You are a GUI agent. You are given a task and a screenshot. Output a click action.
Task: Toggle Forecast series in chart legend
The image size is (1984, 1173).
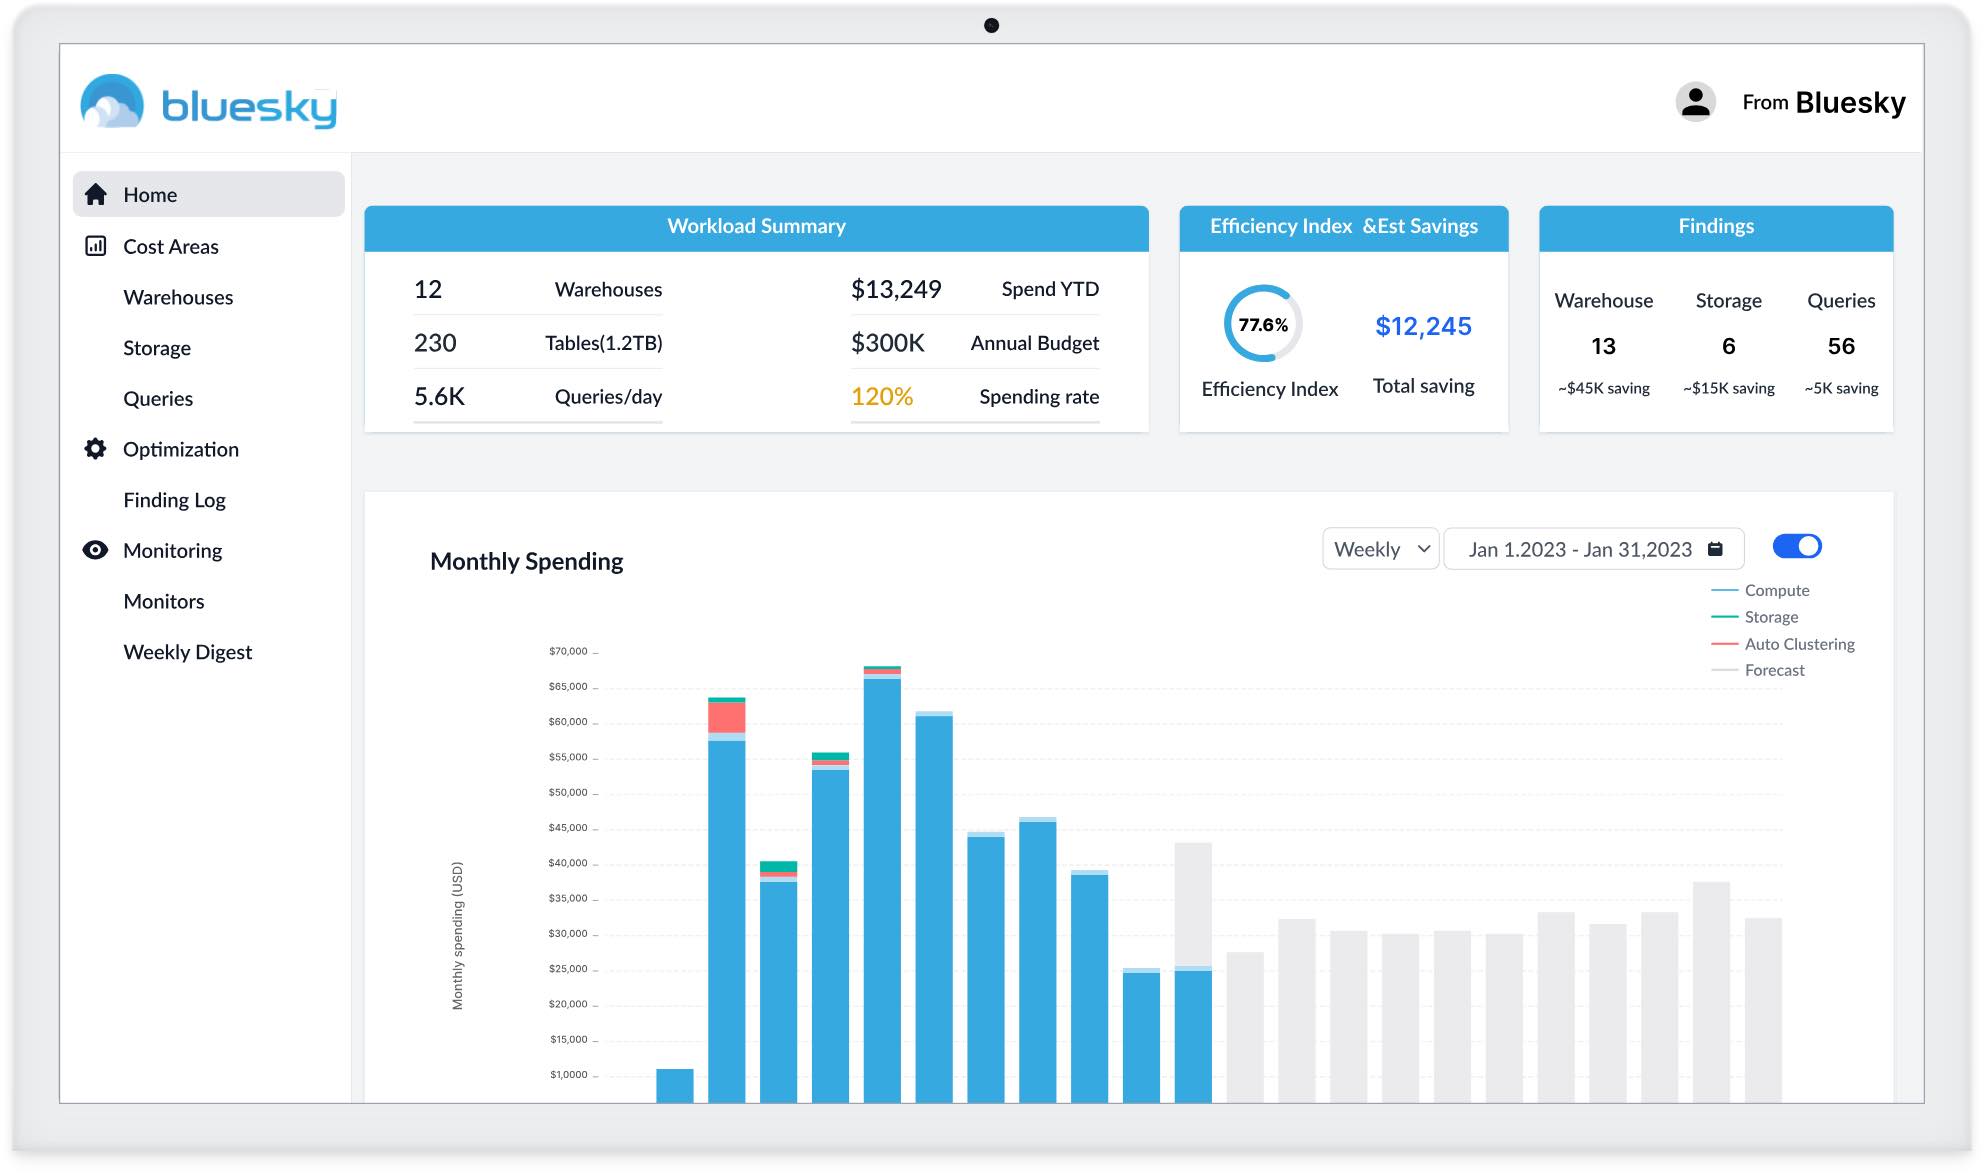(1774, 671)
